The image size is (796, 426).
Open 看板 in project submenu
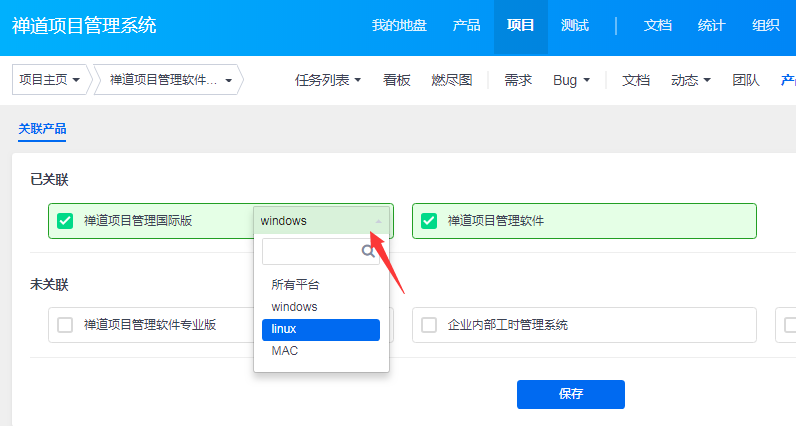tap(396, 80)
